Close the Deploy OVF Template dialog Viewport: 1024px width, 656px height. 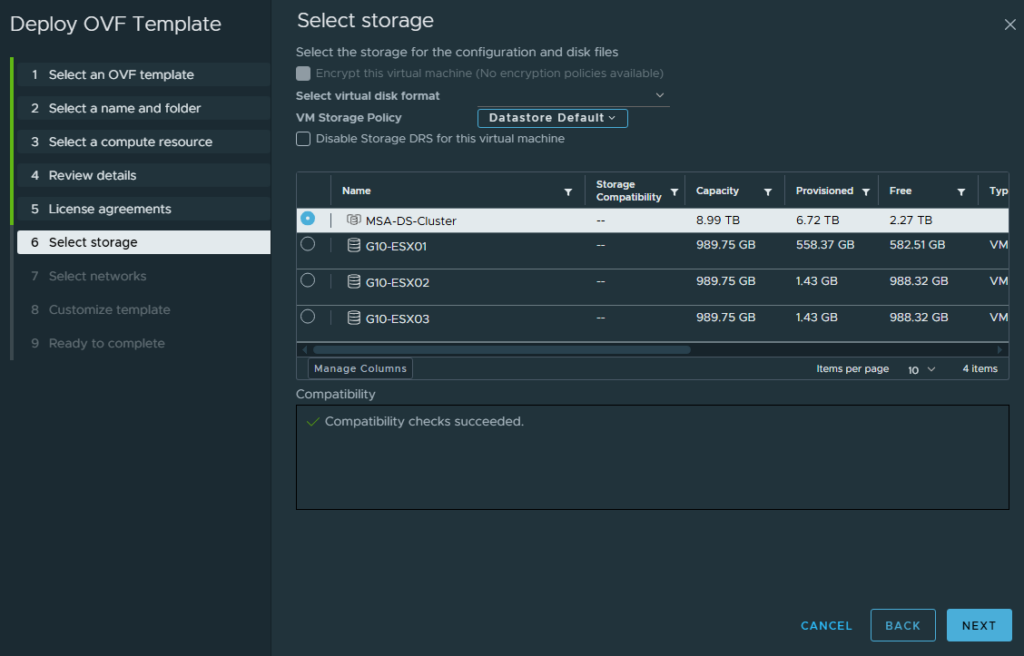(1010, 25)
